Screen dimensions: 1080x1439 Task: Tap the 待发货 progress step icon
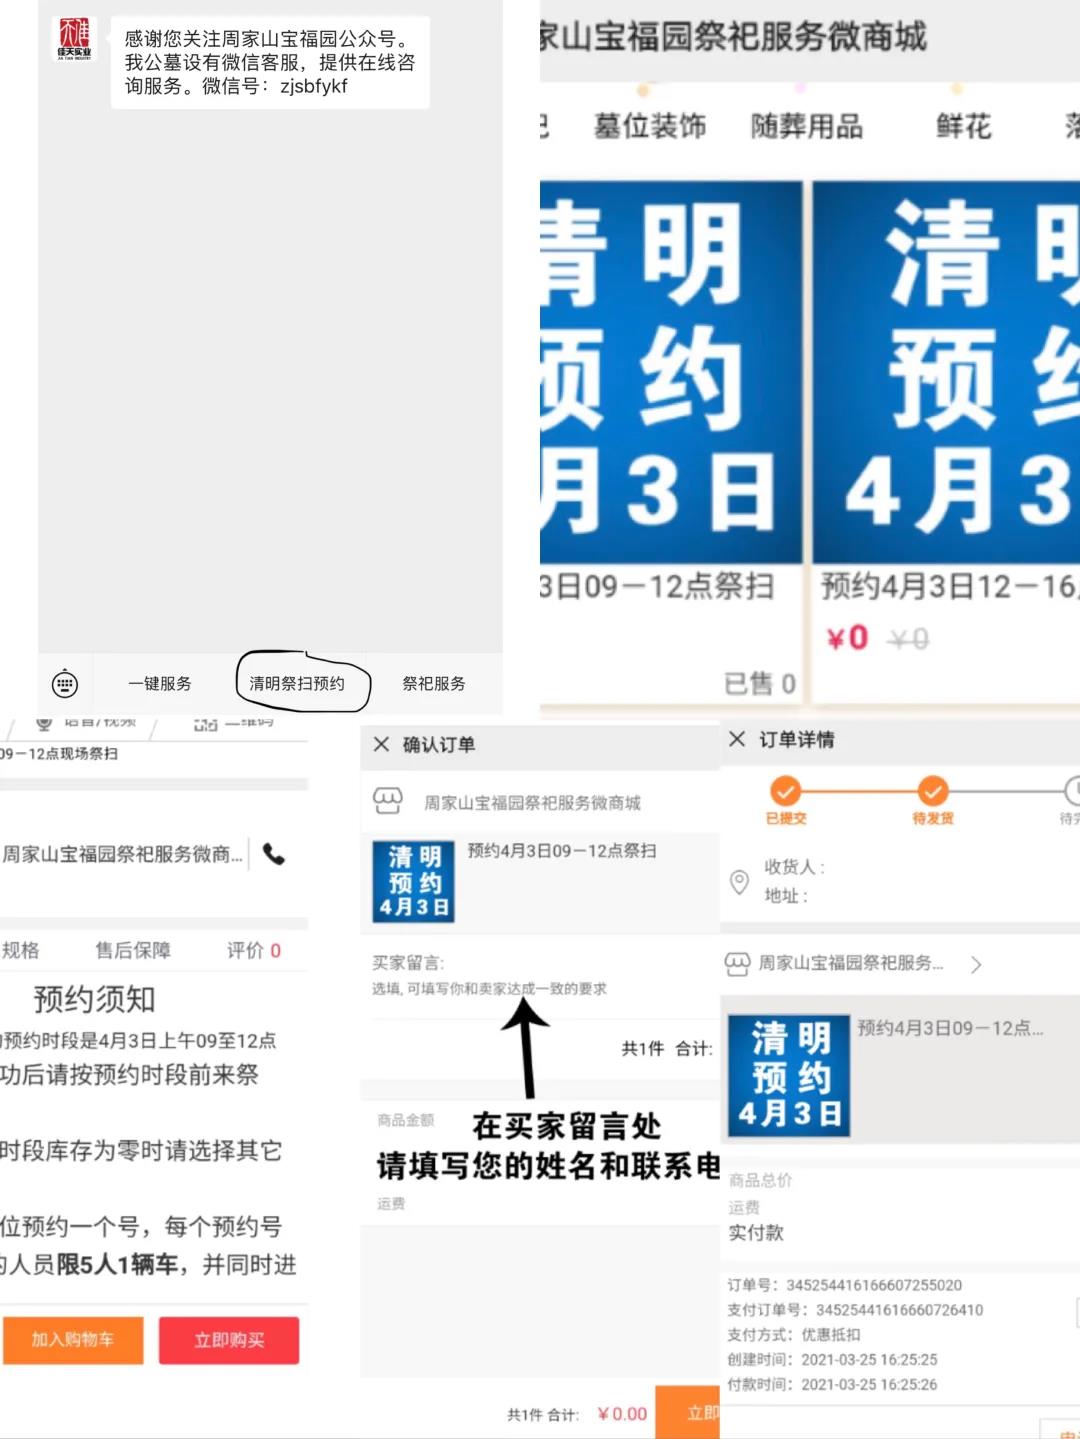point(933,791)
